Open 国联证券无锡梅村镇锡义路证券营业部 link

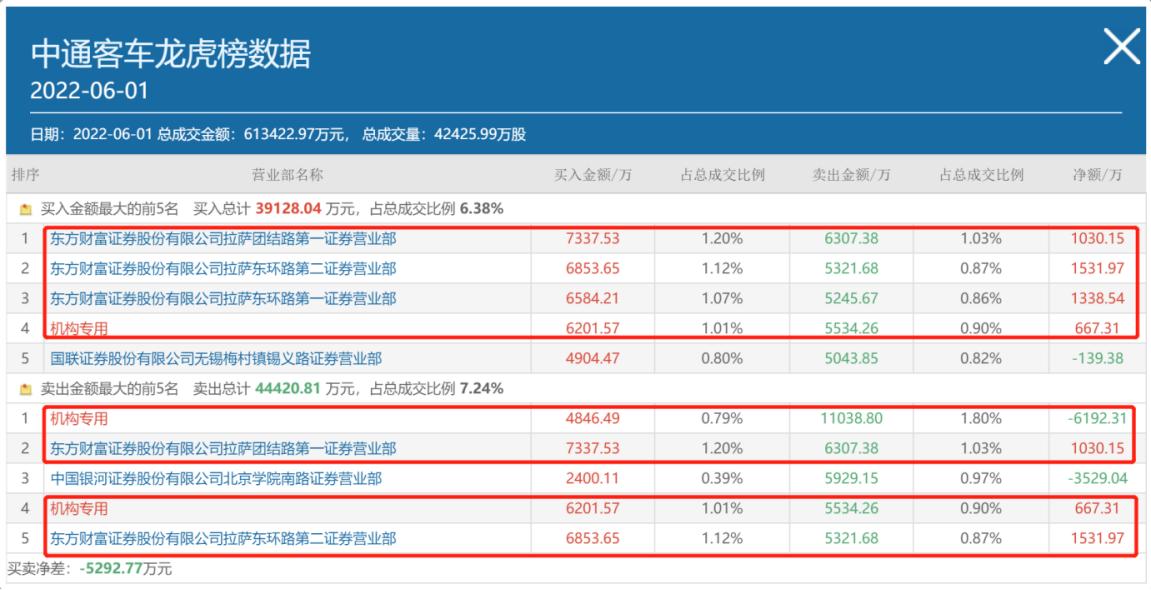point(215,358)
